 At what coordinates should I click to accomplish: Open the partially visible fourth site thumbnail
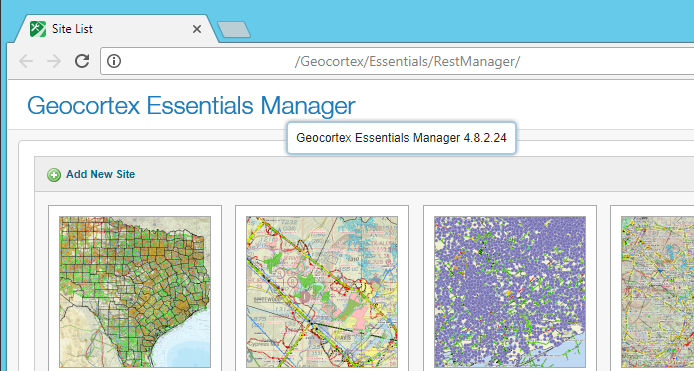click(658, 292)
